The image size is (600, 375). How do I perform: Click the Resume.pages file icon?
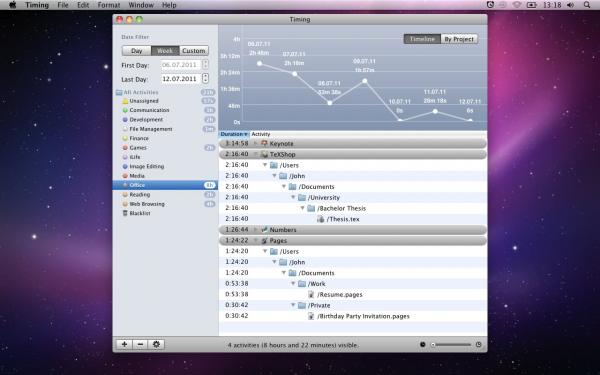tap(311, 295)
